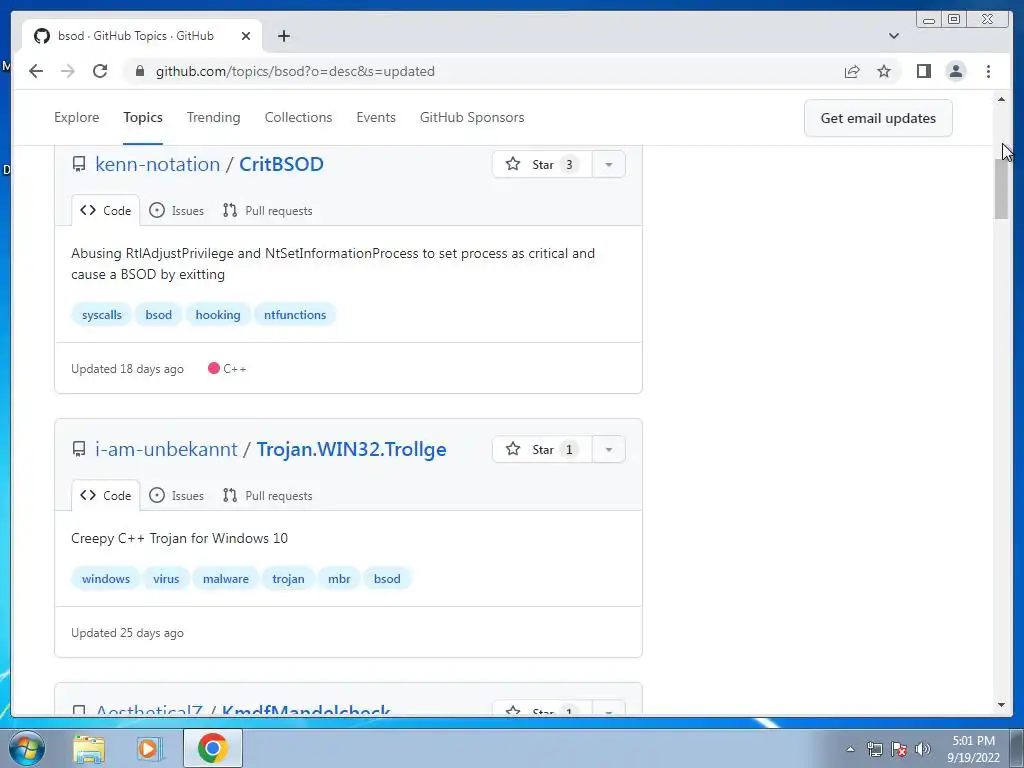Viewport: 1024px width, 768px height.
Task: Expand the CritBSOD star list dropdown
Action: click(609, 164)
